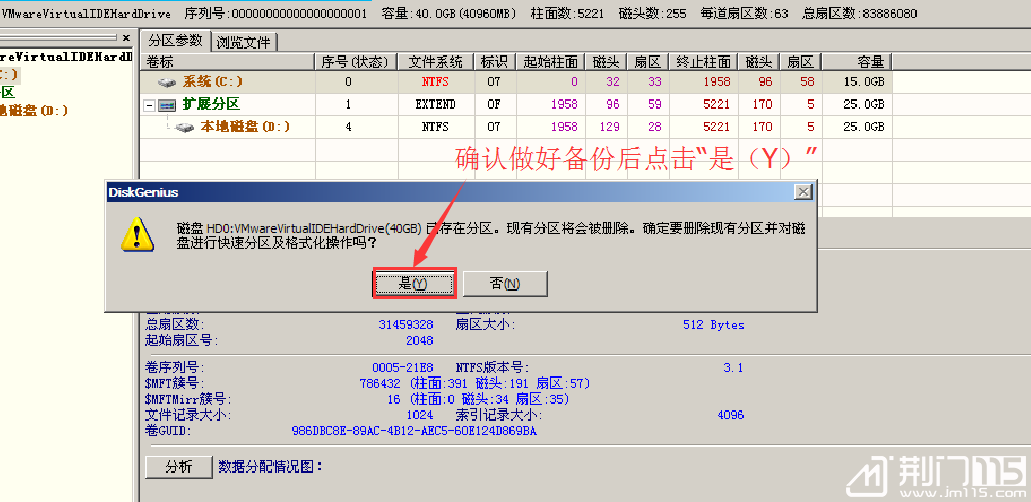Click the 起始柱面 column header
The image size is (1031, 502).
(550, 62)
